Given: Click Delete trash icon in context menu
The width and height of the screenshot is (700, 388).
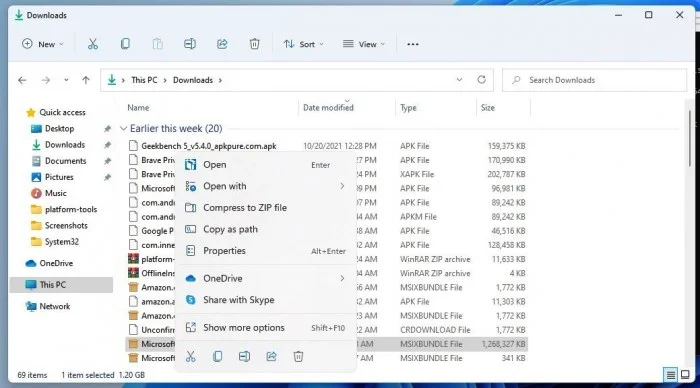Looking at the screenshot, I should [298, 356].
